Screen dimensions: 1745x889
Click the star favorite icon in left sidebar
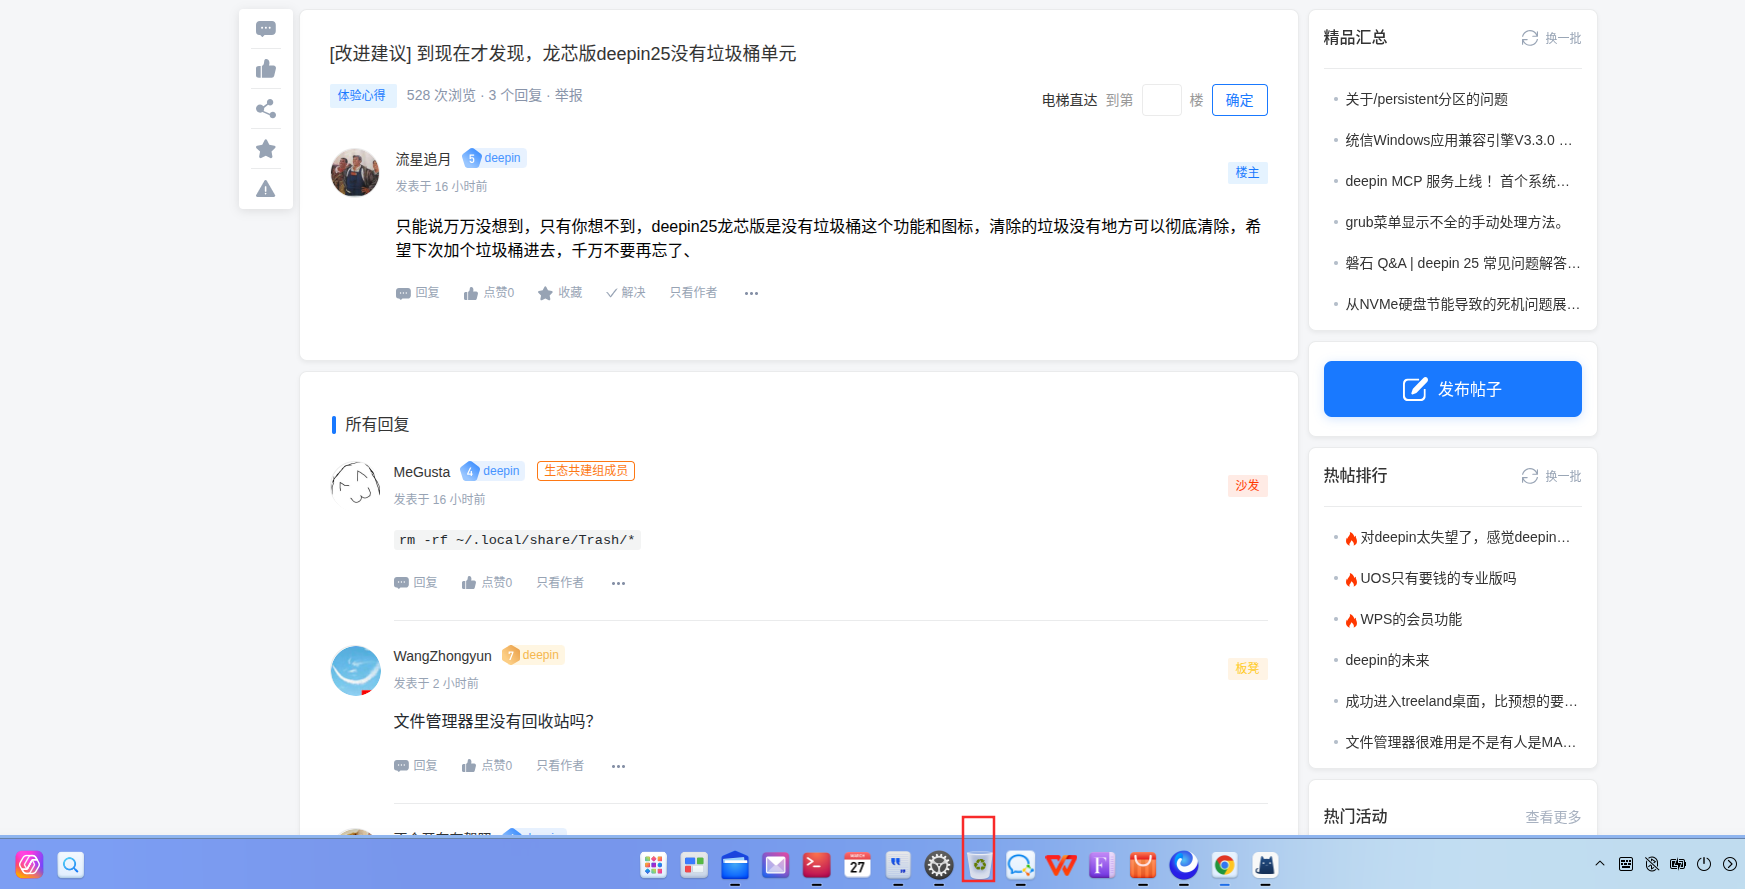tap(266, 149)
